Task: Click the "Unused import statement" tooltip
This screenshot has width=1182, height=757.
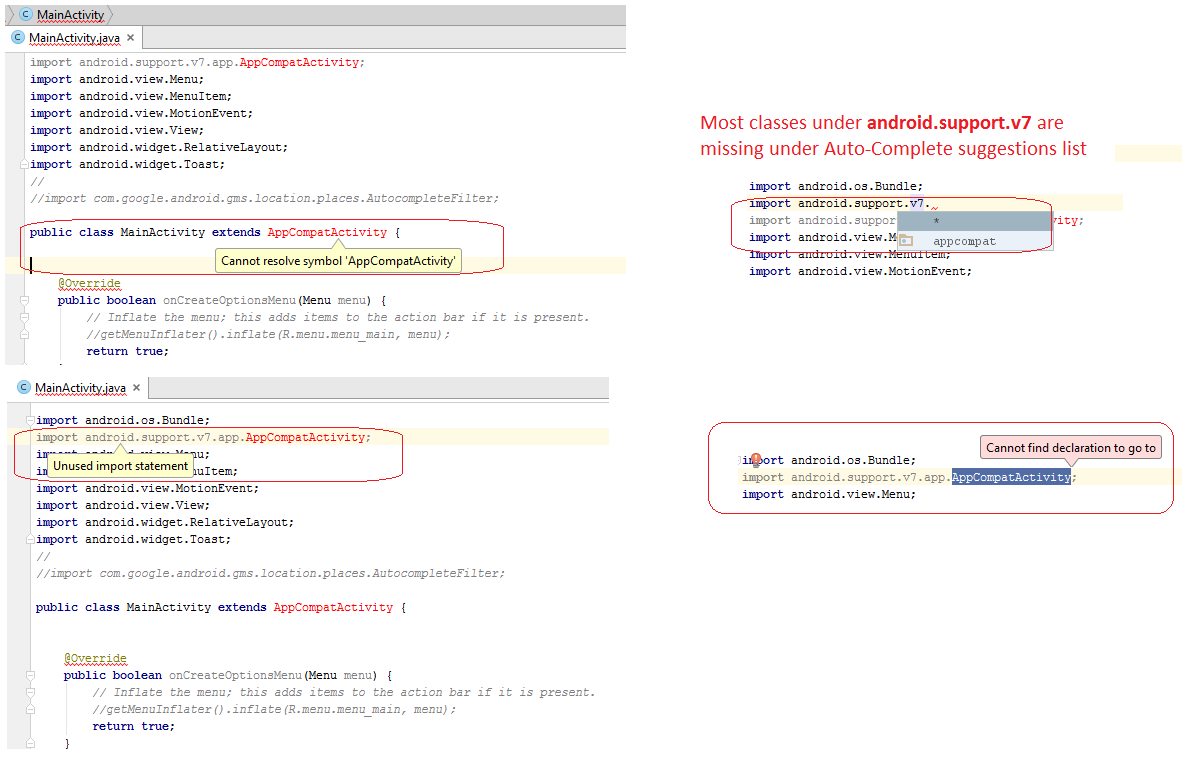Action: pos(121,466)
